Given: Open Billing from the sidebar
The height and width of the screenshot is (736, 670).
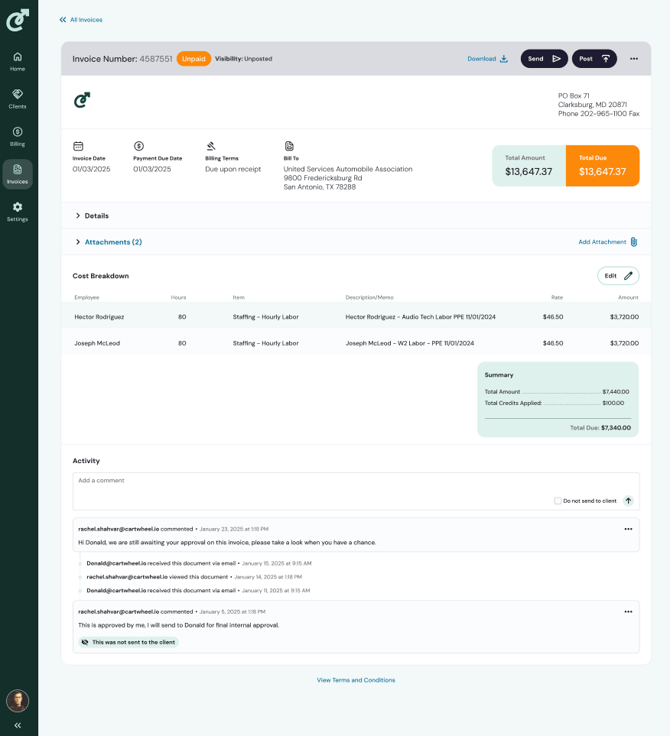Looking at the screenshot, I should (x=17, y=136).
